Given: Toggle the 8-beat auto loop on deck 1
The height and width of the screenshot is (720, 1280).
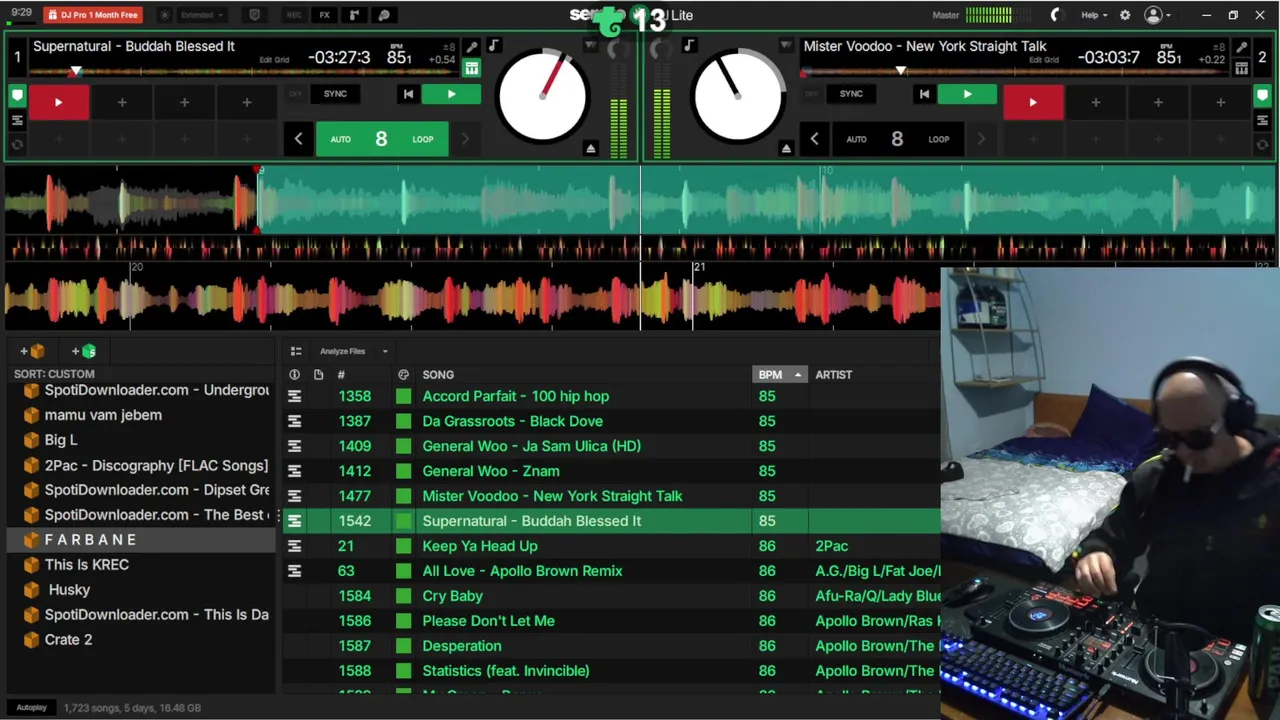Looking at the screenshot, I should click(x=382, y=139).
